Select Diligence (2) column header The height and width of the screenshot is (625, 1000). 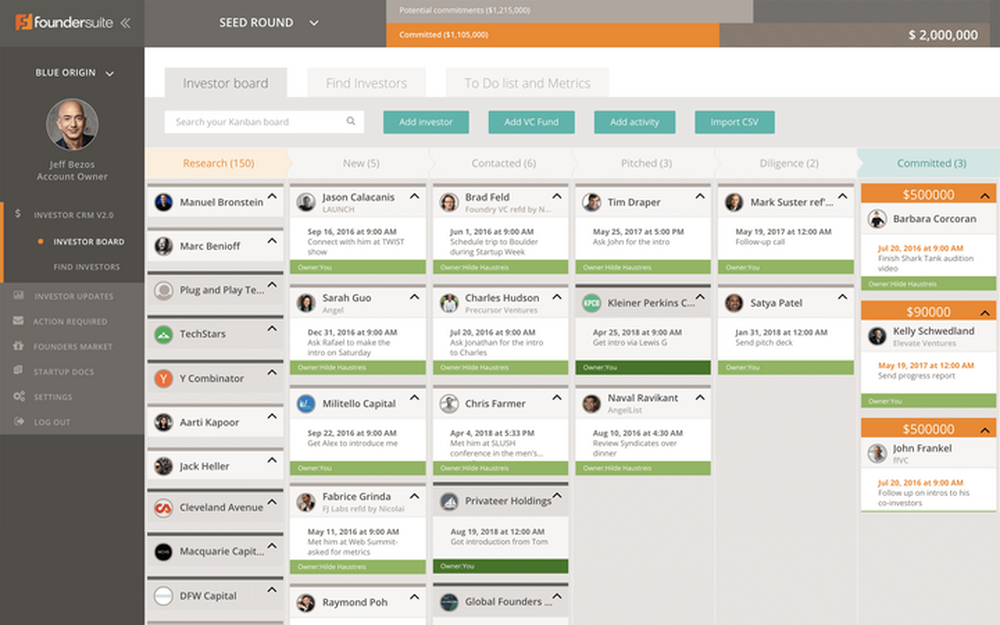tap(789, 163)
